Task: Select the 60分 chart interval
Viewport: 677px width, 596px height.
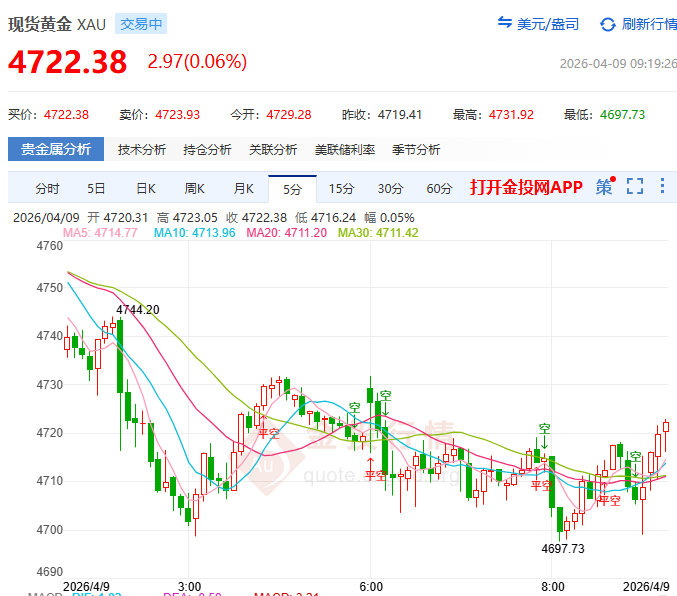Action: coord(439,189)
